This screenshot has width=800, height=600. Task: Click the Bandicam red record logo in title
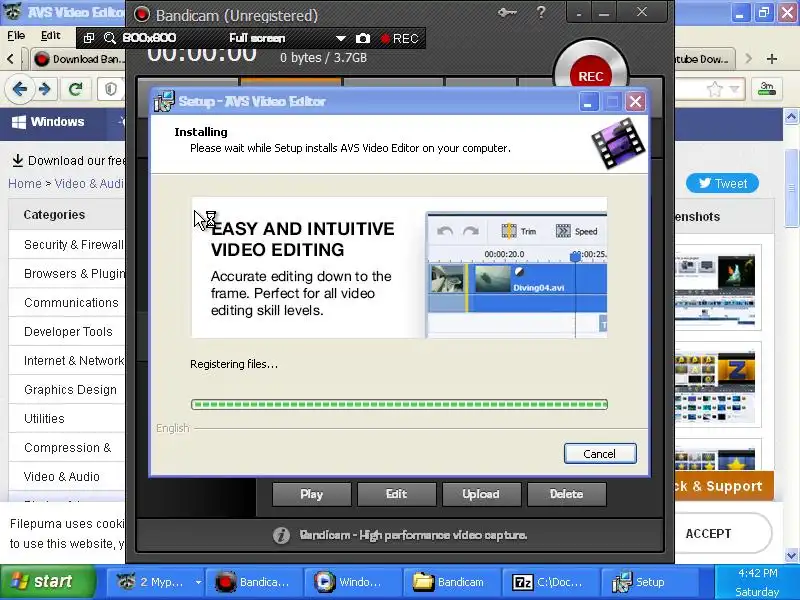pyautogui.click(x=141, y=15)
